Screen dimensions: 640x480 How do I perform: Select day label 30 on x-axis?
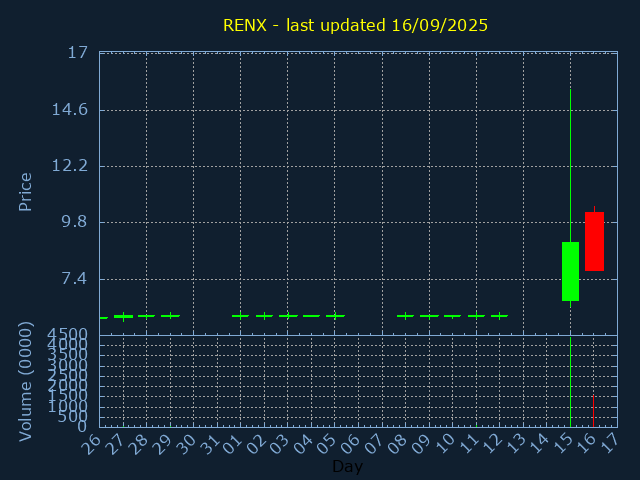[185, 444]
